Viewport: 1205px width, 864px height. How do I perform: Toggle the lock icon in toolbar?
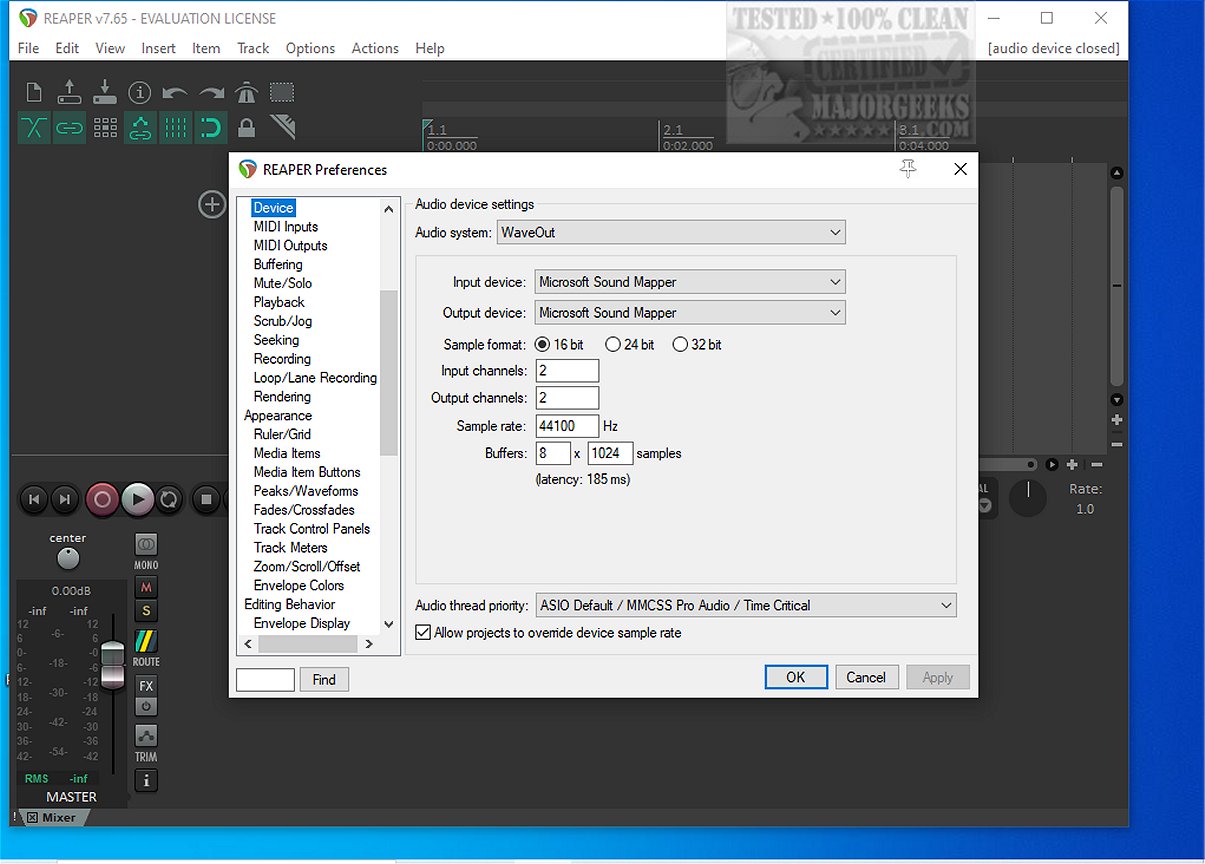[x=246, y=128]
